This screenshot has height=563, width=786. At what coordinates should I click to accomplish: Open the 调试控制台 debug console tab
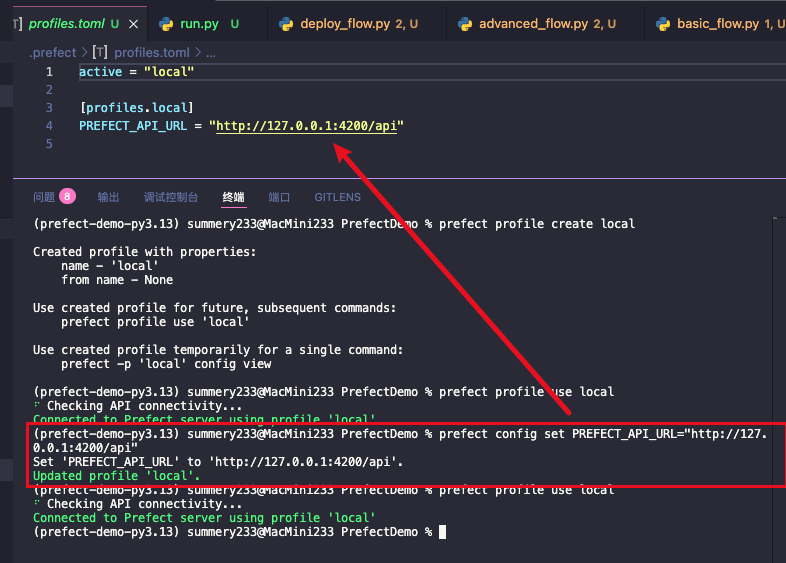click(171, 197)
